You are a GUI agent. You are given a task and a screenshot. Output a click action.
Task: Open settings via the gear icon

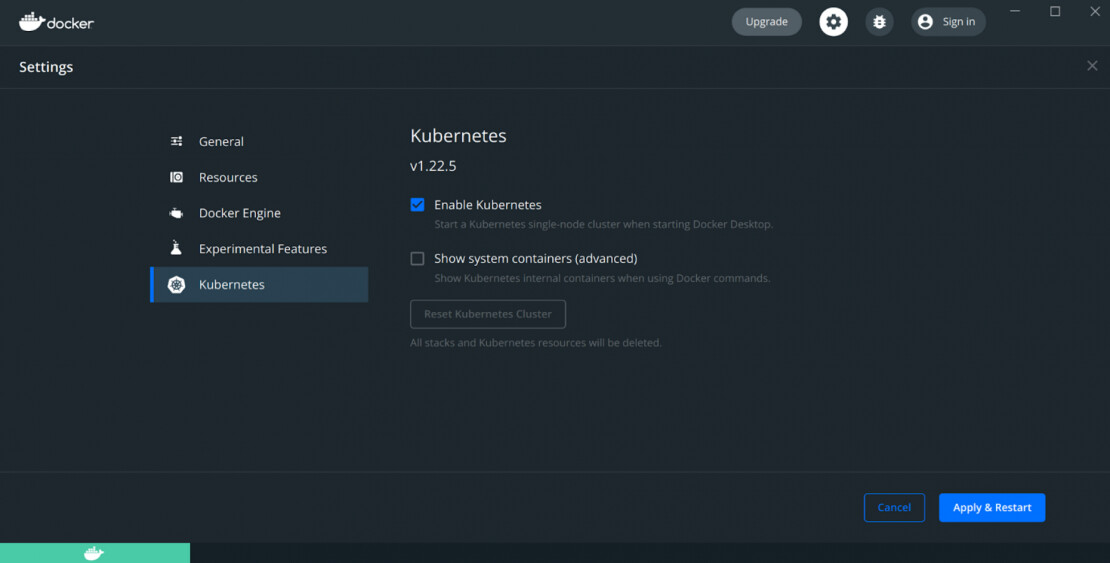(x=833, y=22)
